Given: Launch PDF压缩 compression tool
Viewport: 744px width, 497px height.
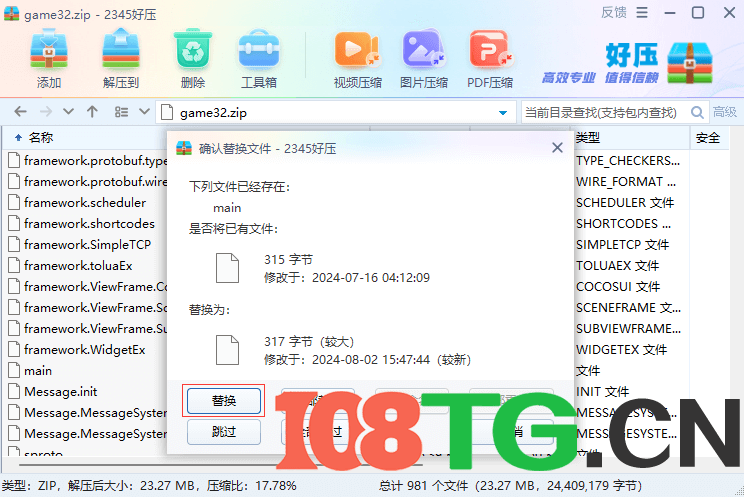Looking at the screenshot, I should point(490,59).
